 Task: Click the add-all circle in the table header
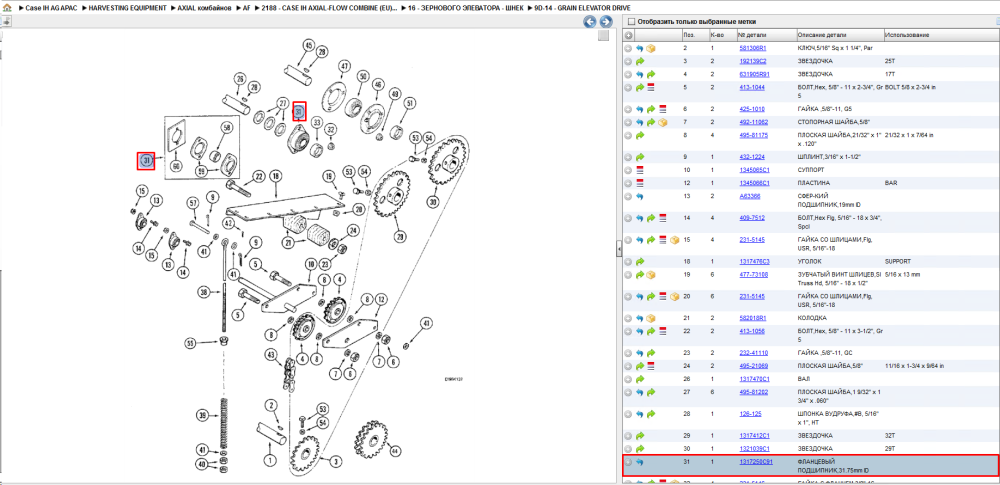pyautogui.click(x=628, y=35)
